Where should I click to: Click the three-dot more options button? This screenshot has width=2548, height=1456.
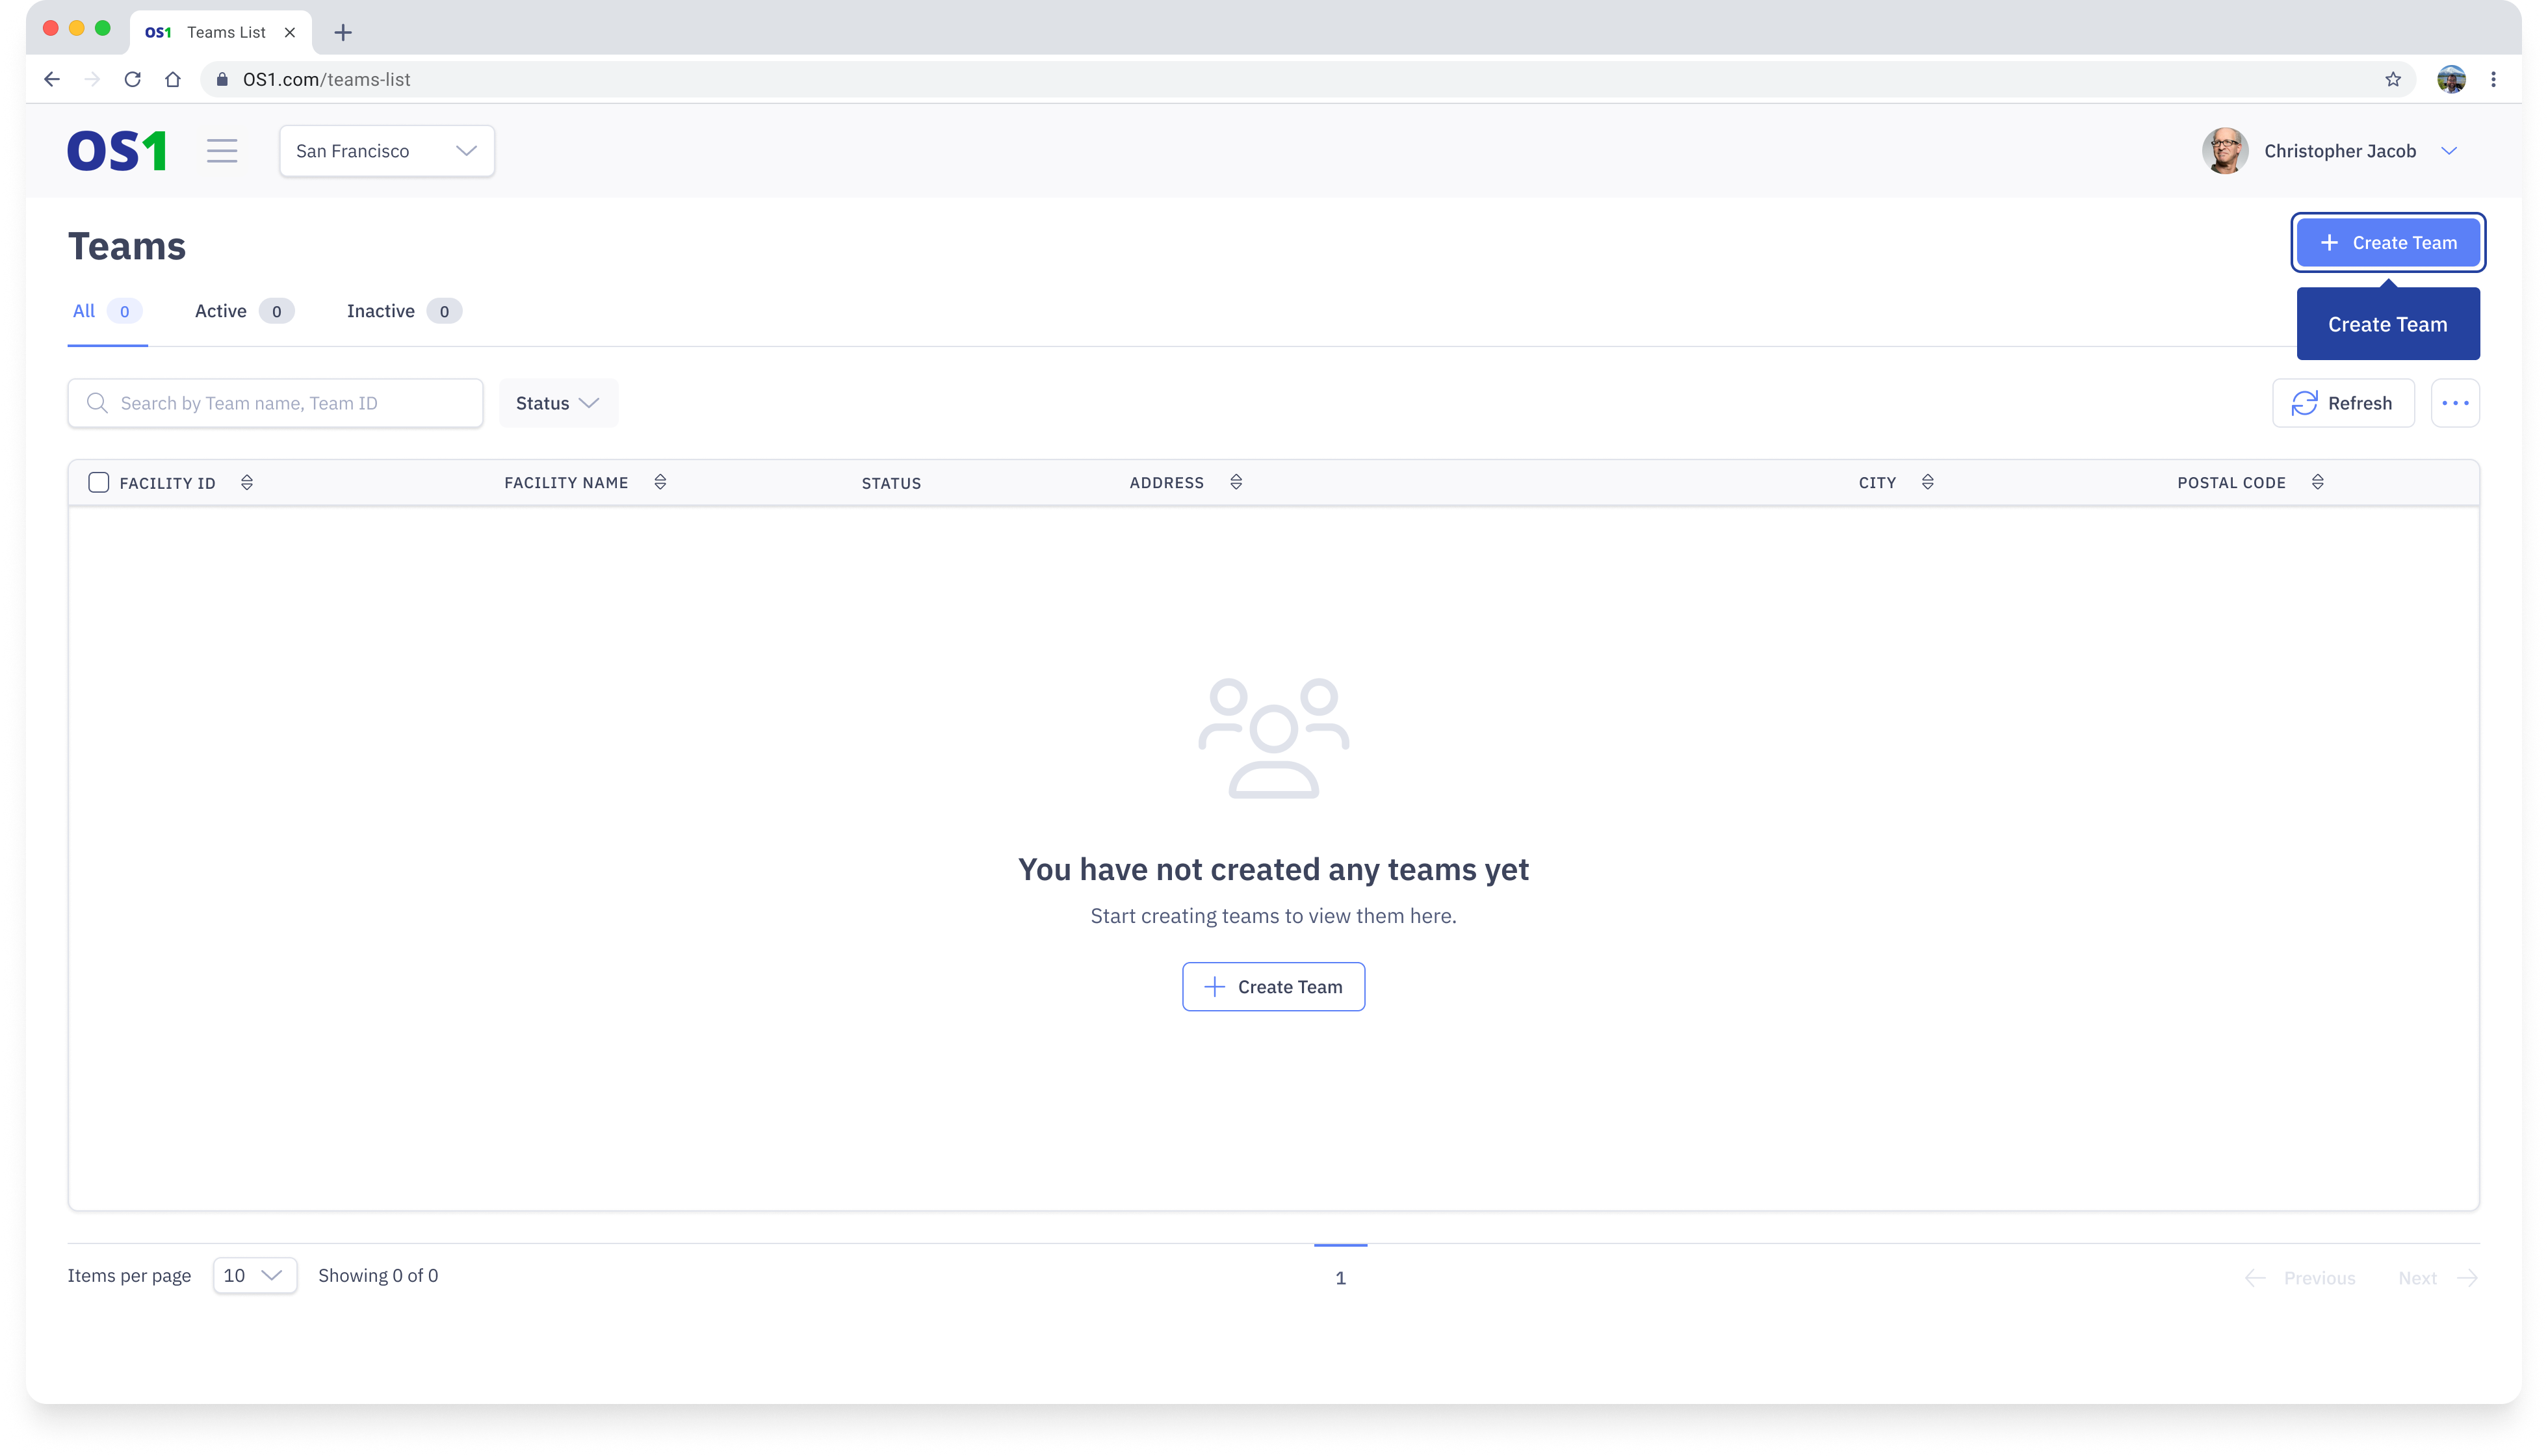tap(2454, 403)
